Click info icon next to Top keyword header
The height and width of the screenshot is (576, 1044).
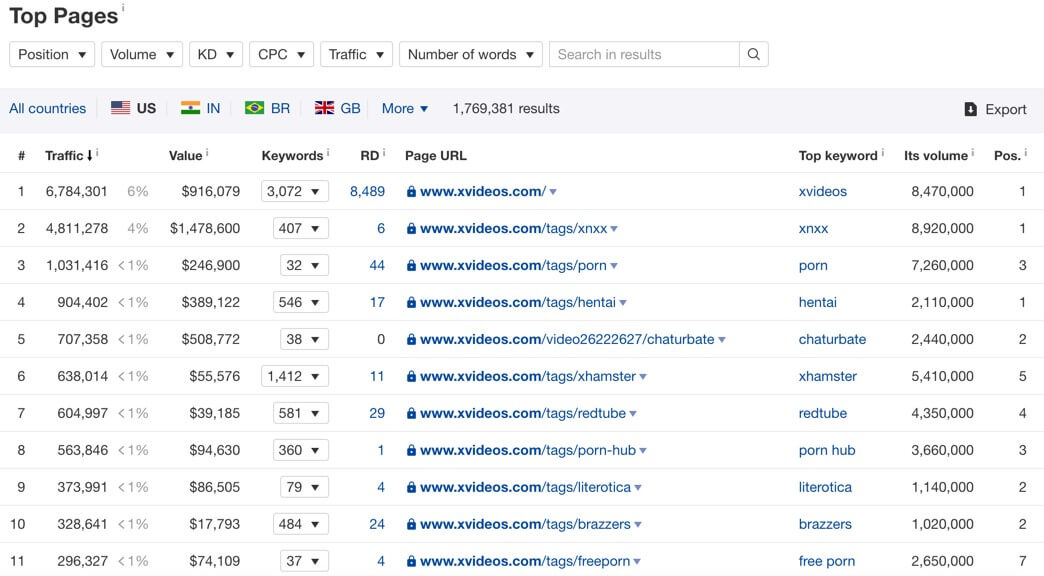(x=882, y=152)
